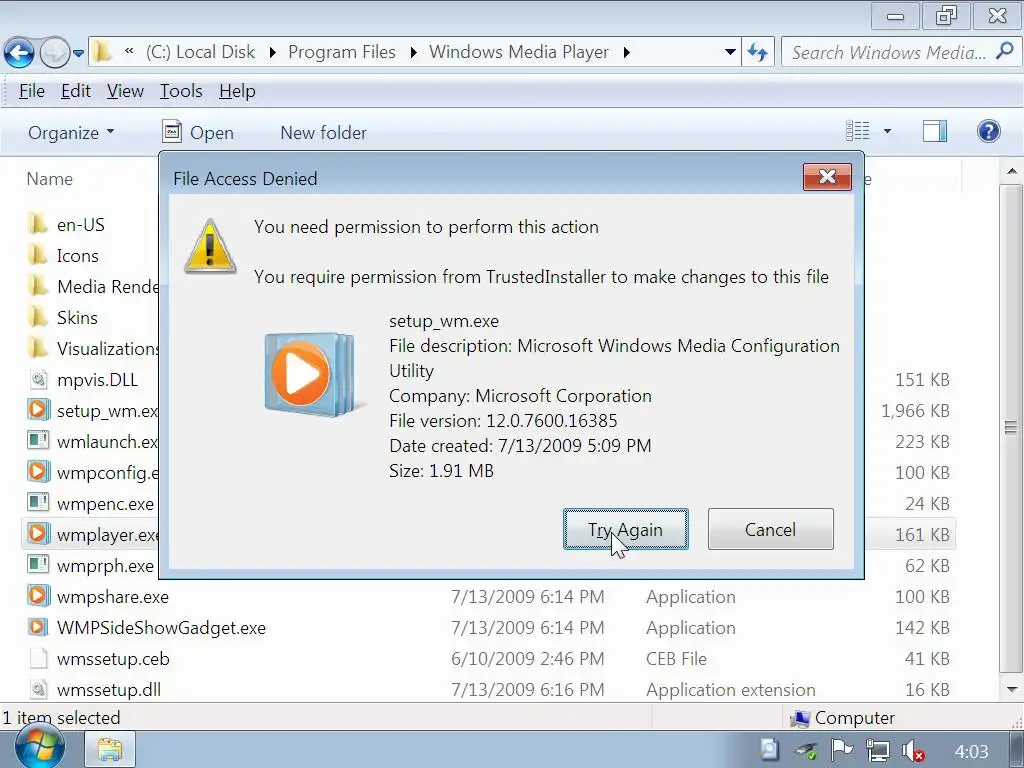
Task: Click the vertical scrollbar thumb
Action: [x=1012, y=428]
